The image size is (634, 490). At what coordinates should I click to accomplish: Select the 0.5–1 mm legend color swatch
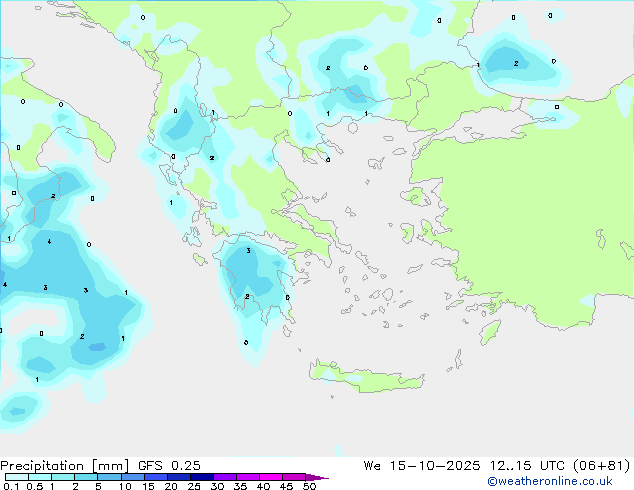coord(40,477)
